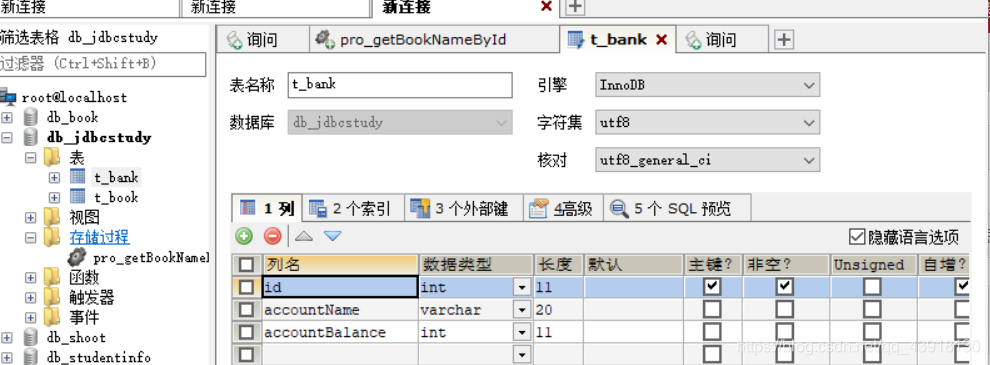Toggle Unsigned checkbox for accountBalance row
Image resolution: width=990 pixels, height=365 pixels.
point(873,332)
